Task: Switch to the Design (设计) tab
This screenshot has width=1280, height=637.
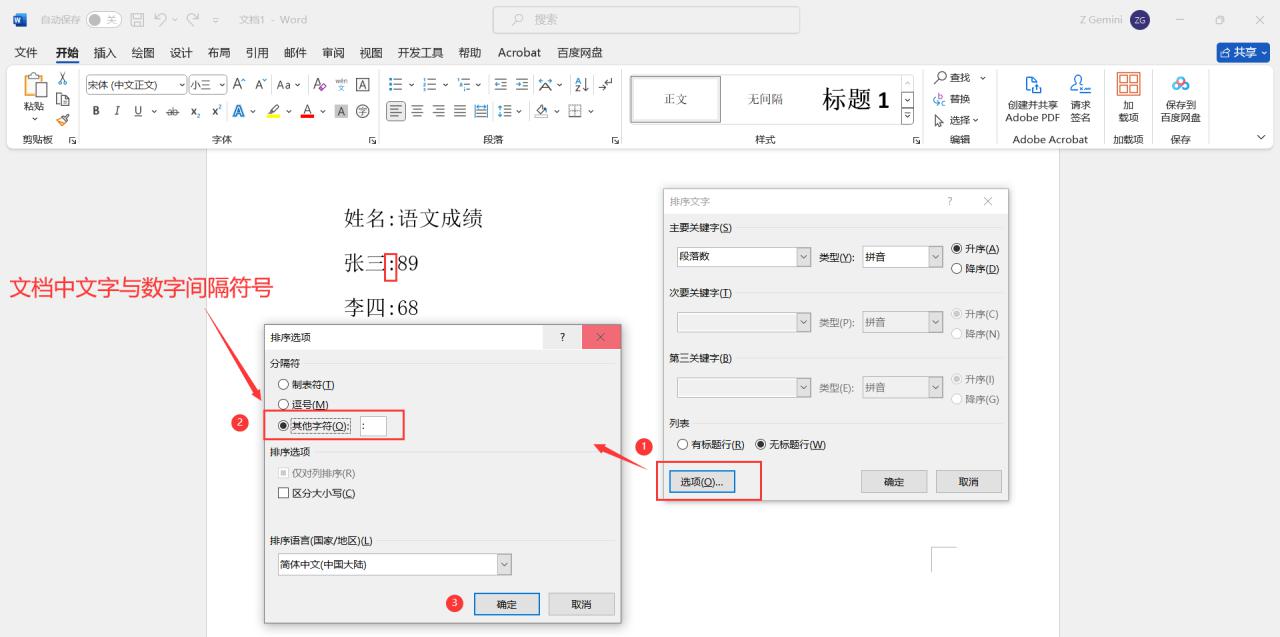Action: 181,53
